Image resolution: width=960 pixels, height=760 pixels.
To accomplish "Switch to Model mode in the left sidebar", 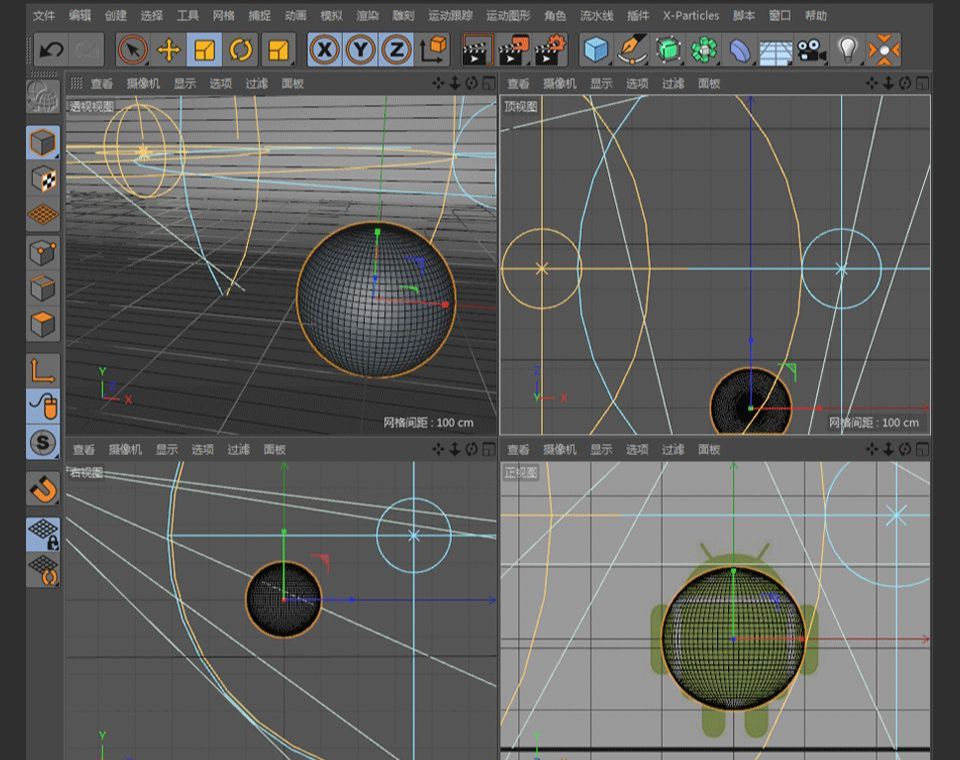I will point(43,143).
